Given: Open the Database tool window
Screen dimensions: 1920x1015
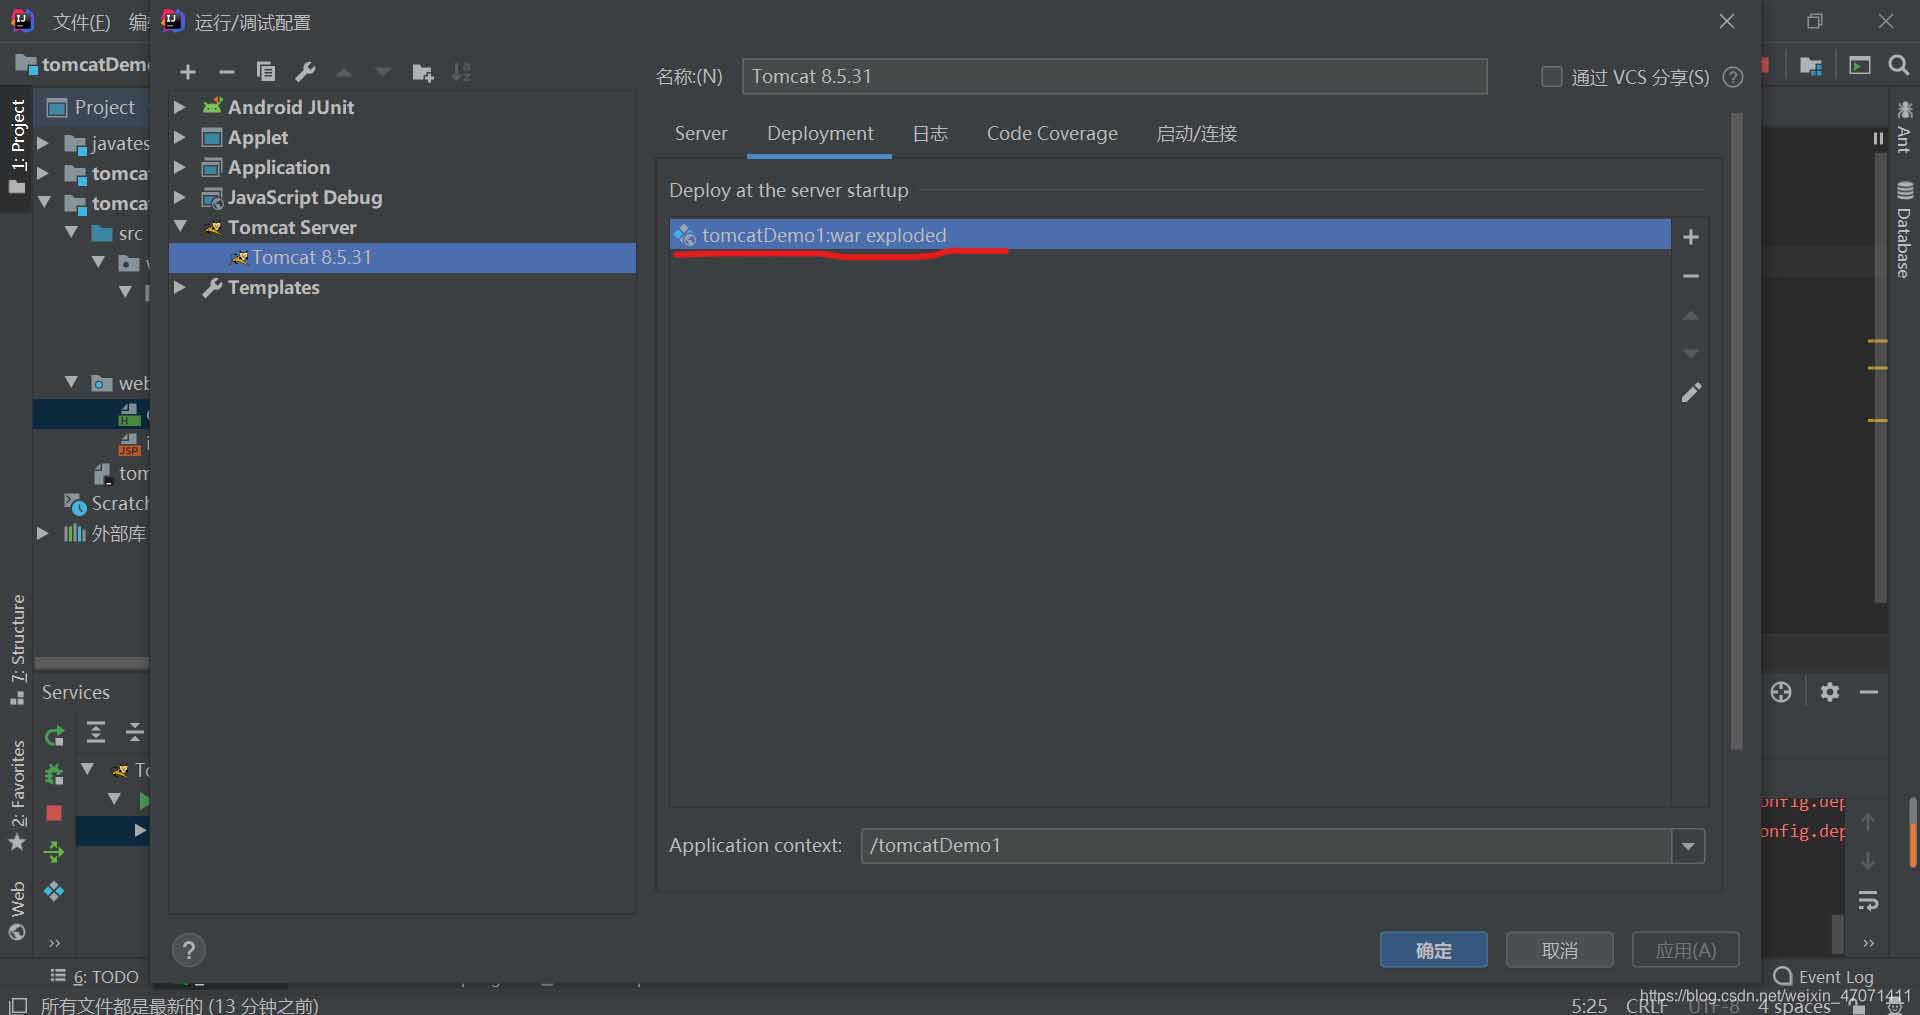Looking at the screenshot, I should (x=1904, y=230).
